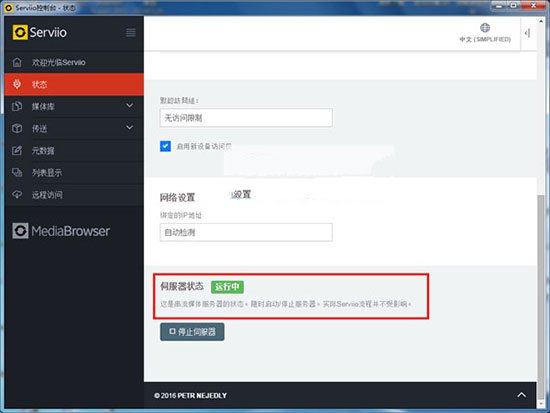Image resolution: width=550 pixels, height=413 pixels.
Task: Click the MediaBrowser logo icon
Action: click(x=20, y=231)
